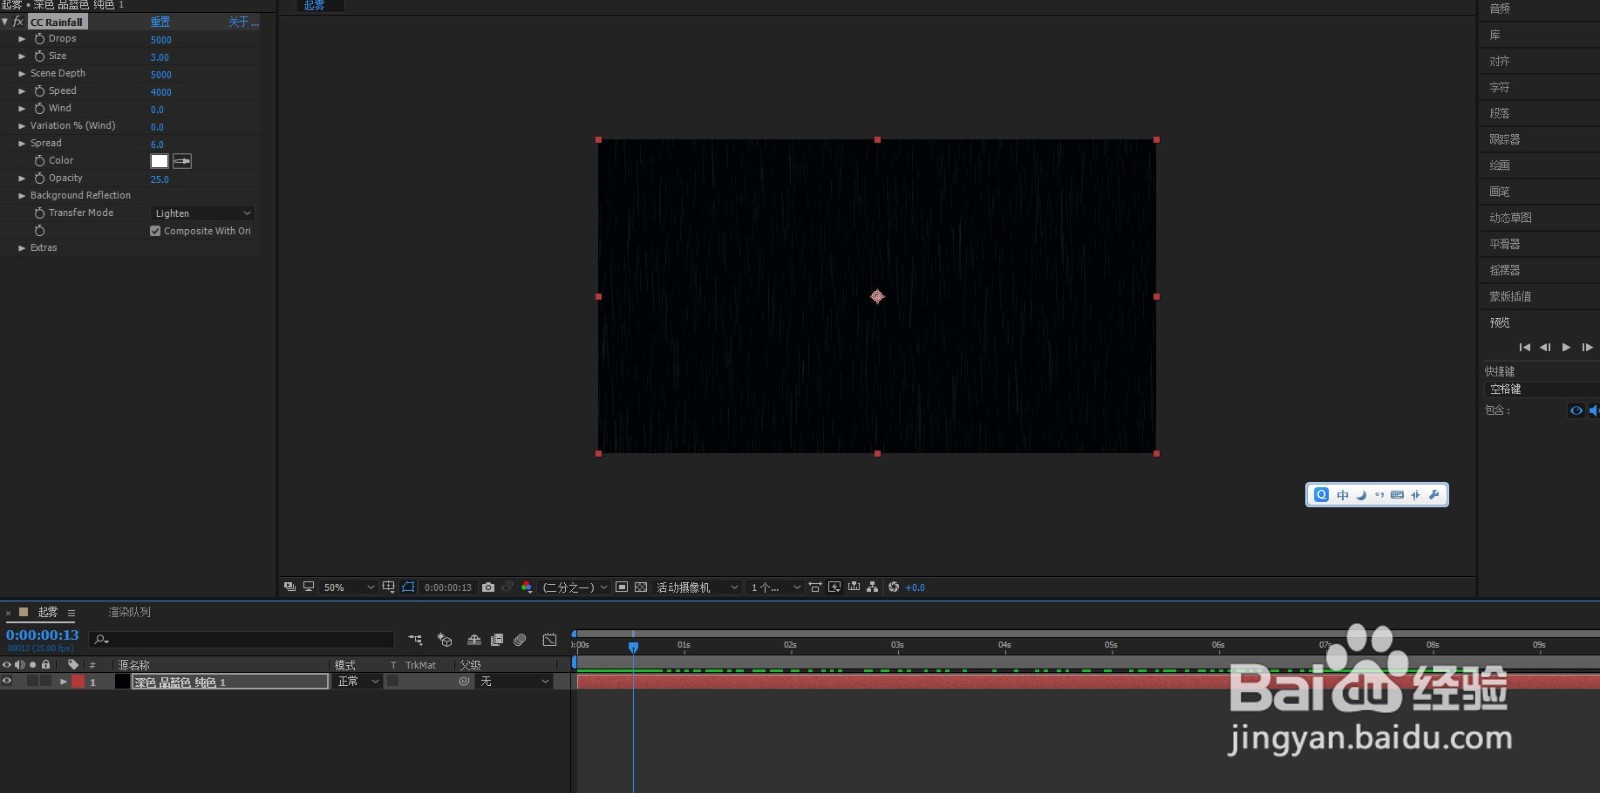This screenshot has width=1600, height=793.
Task: Expand the Scene Depth property
Action: coord(22,73)
